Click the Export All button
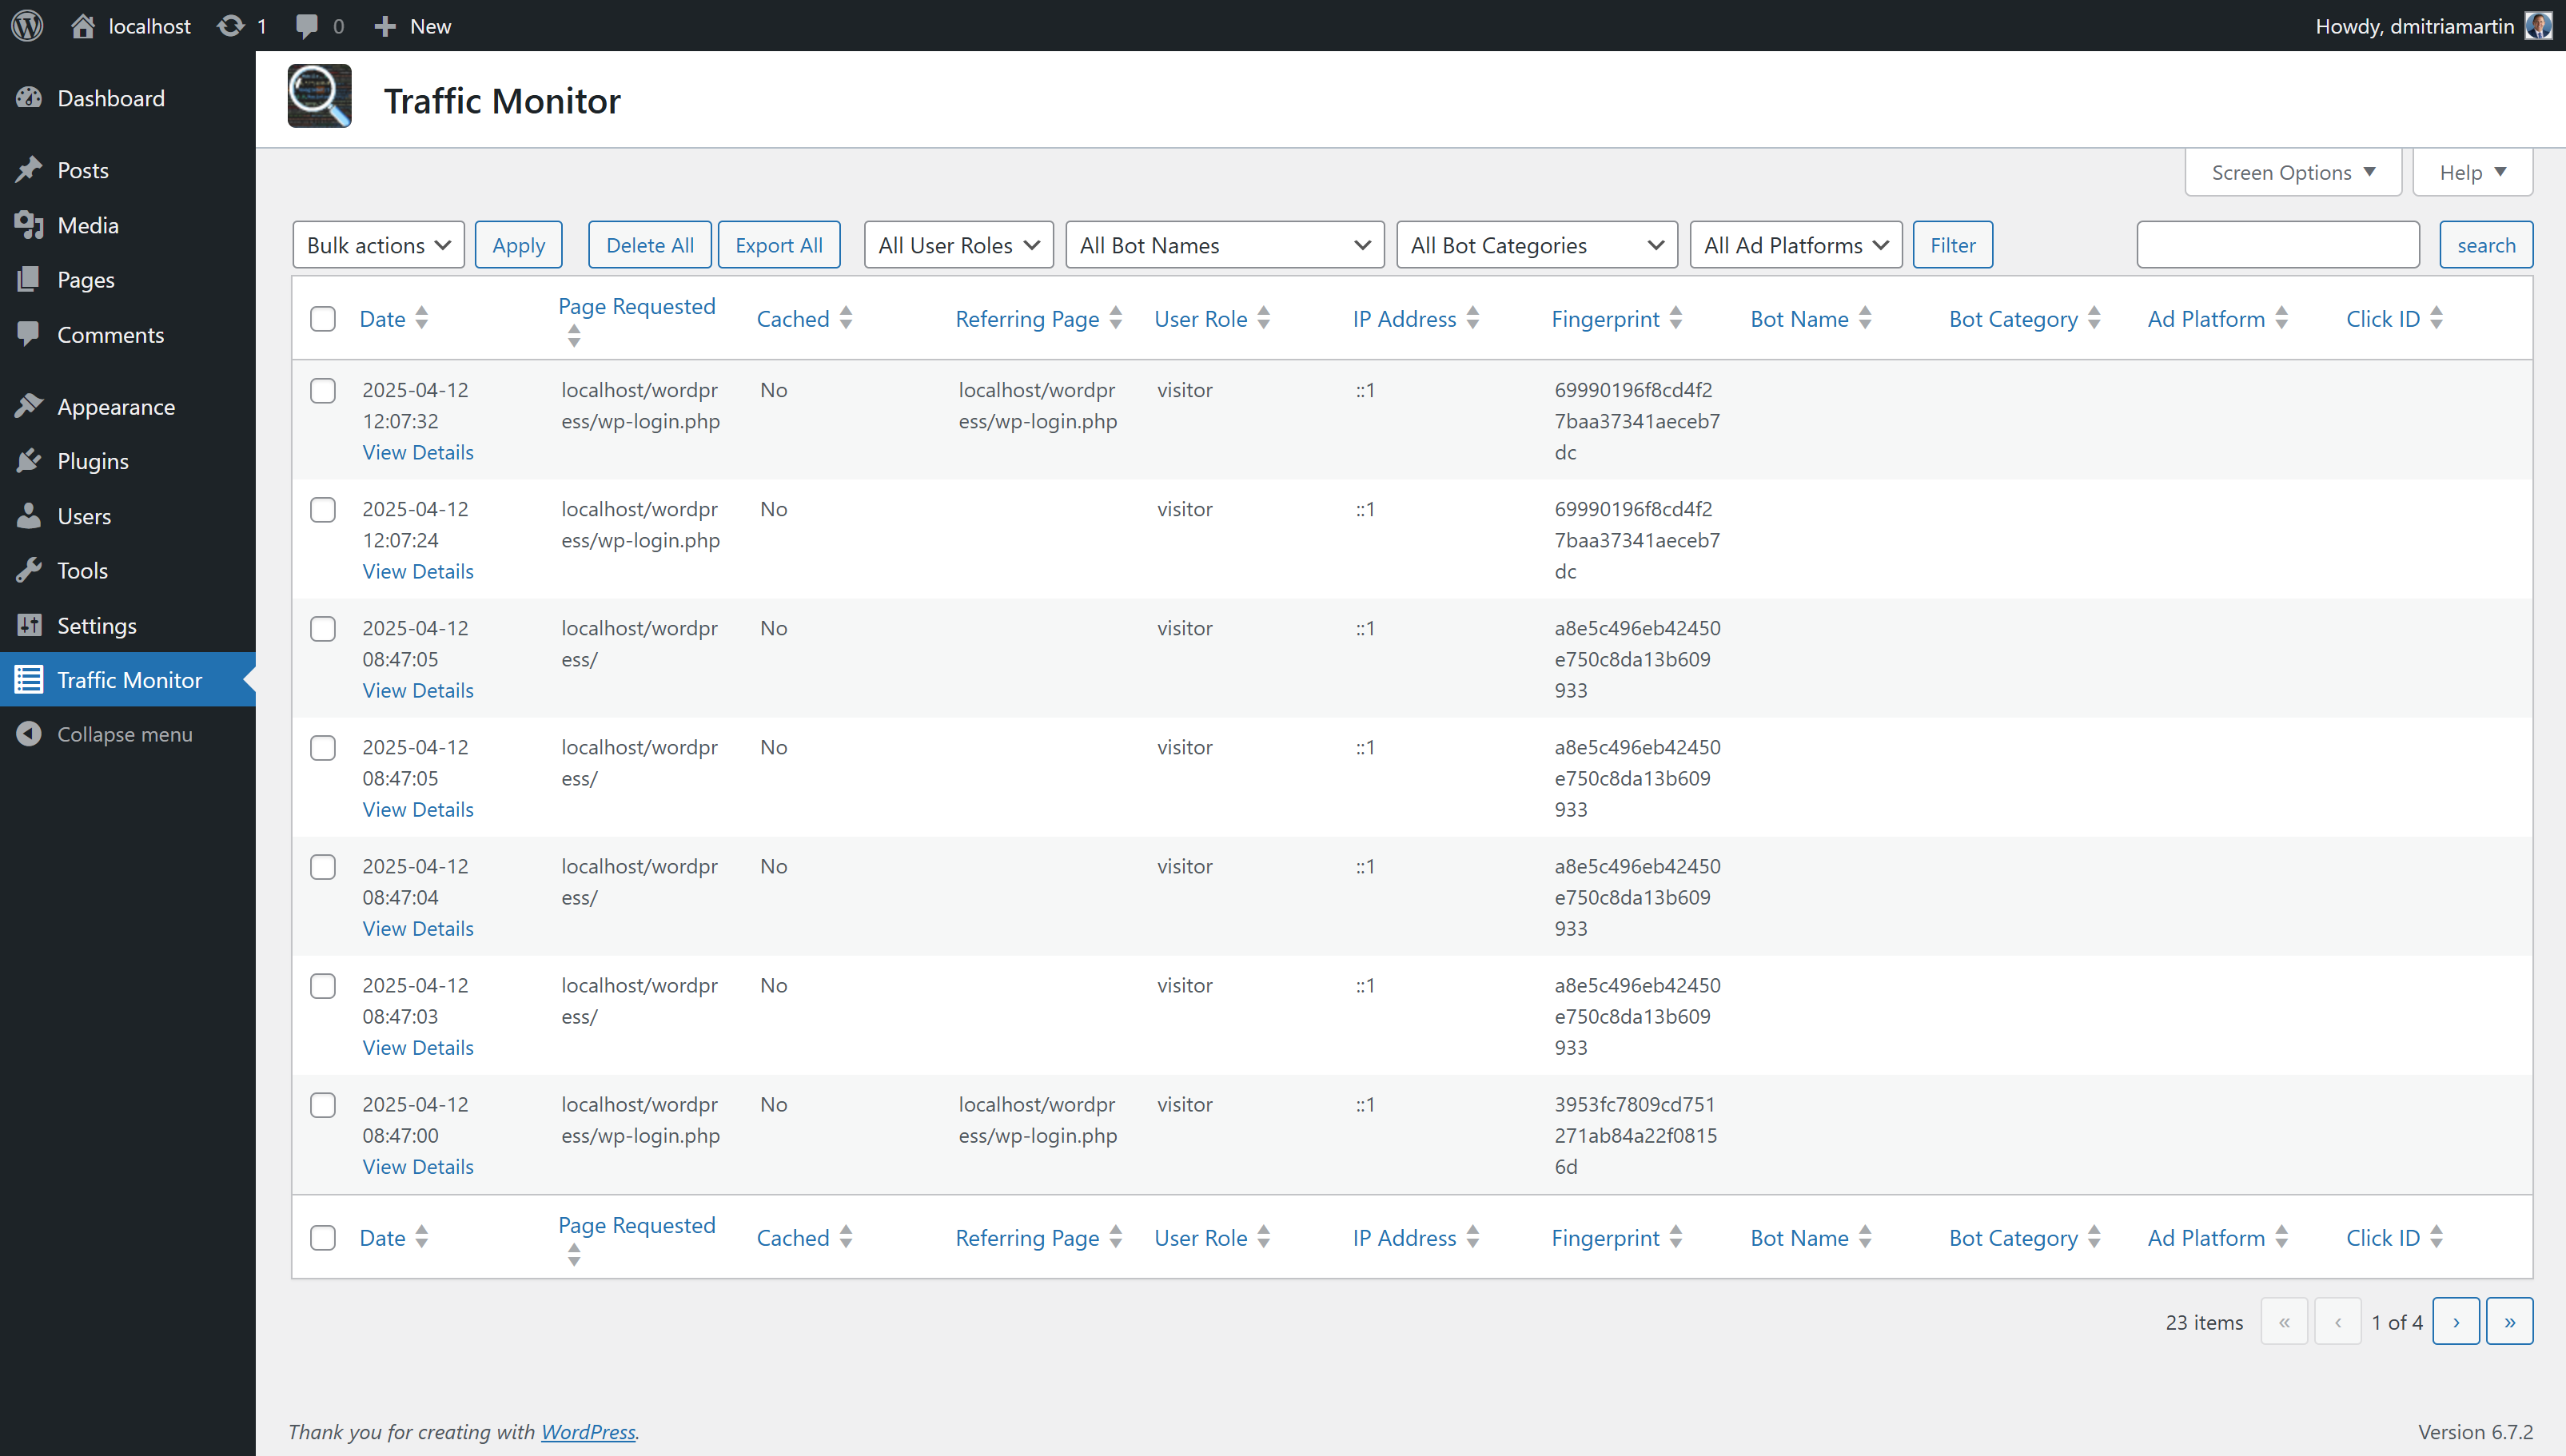This screenshot has width=2566, height=1456. click(779, 245)
